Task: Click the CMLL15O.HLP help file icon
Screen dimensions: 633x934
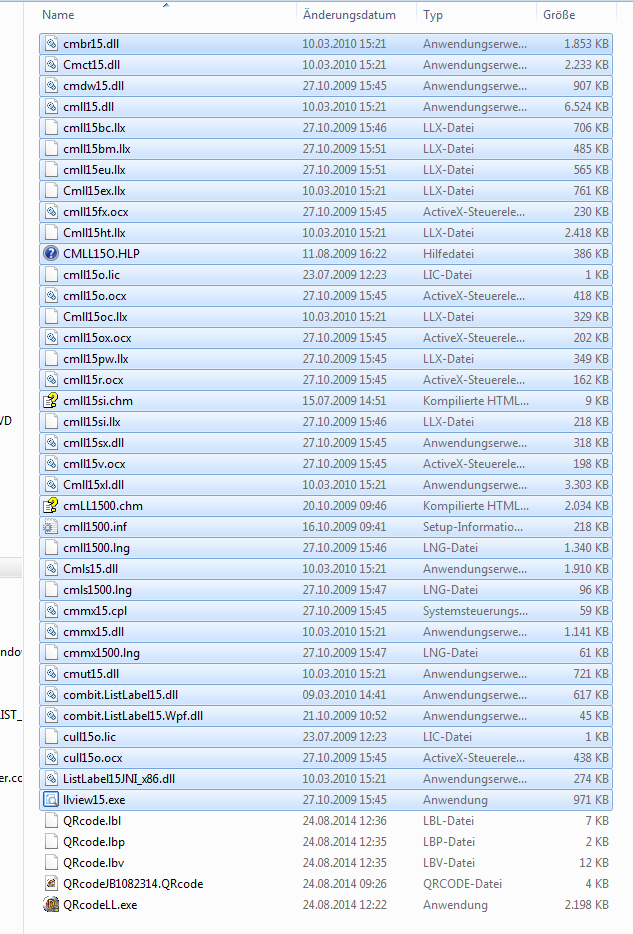Action: (x=51, y=254)
